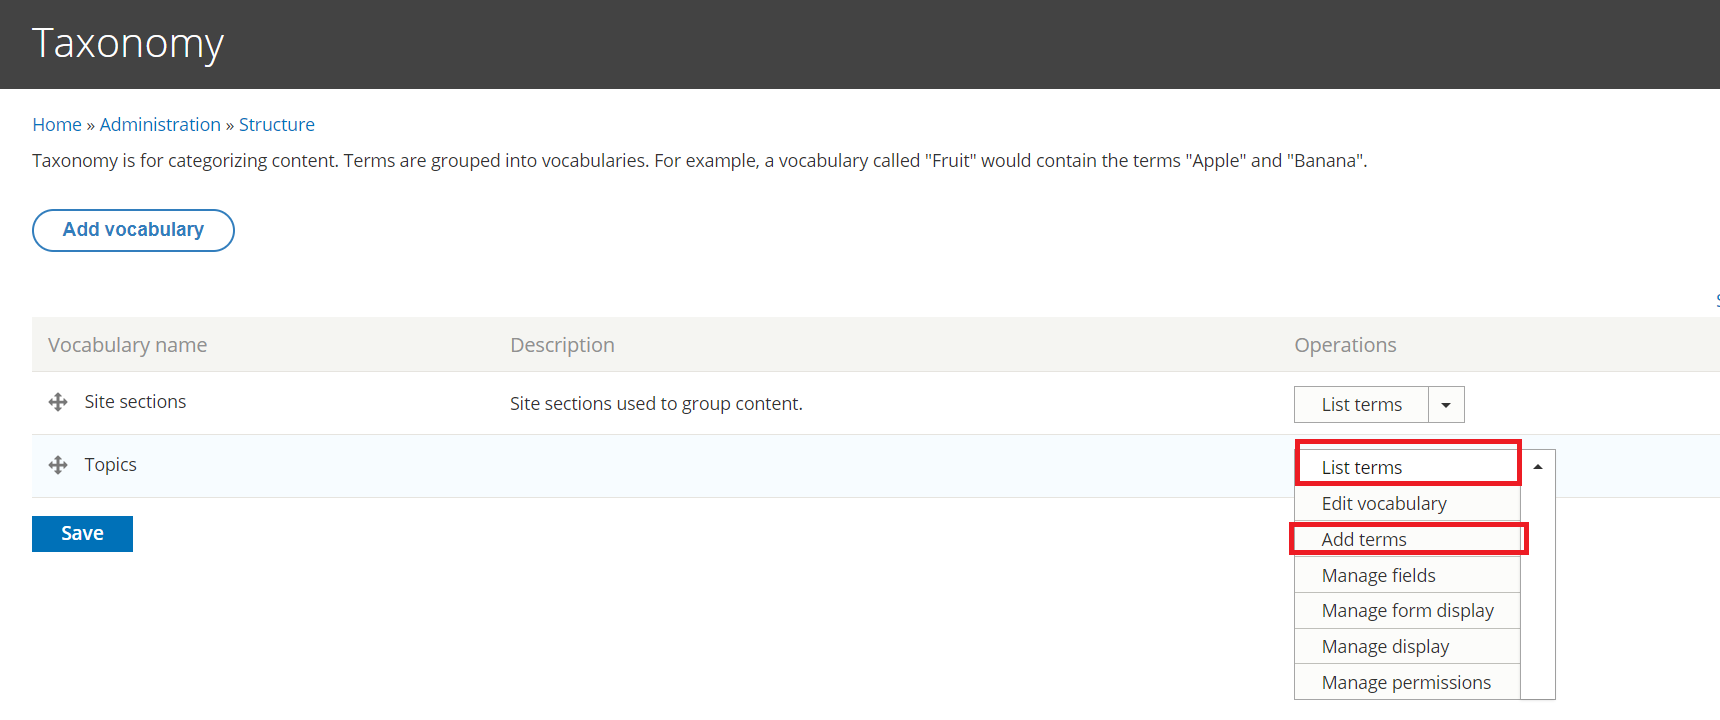Click the Vocabulary name column header

coord(127,345)
